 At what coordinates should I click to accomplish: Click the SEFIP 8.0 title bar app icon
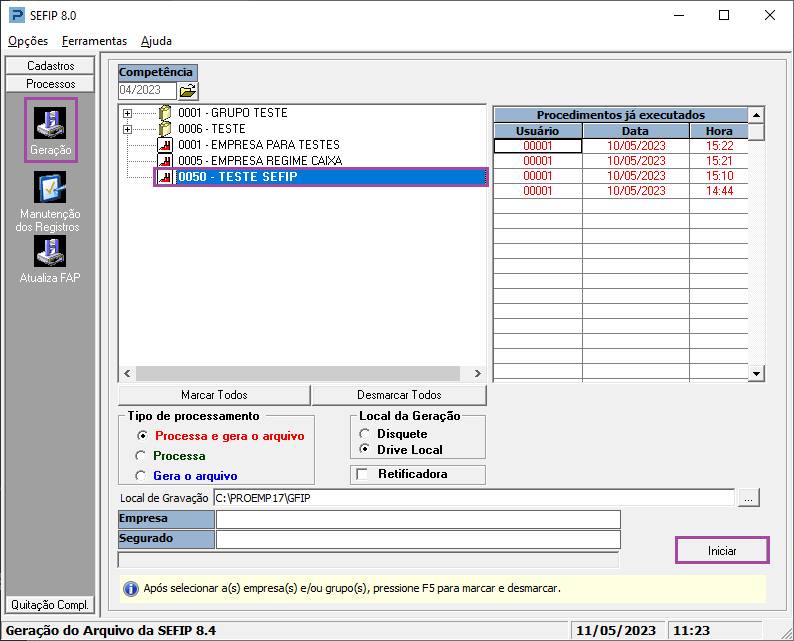point(17,15)
